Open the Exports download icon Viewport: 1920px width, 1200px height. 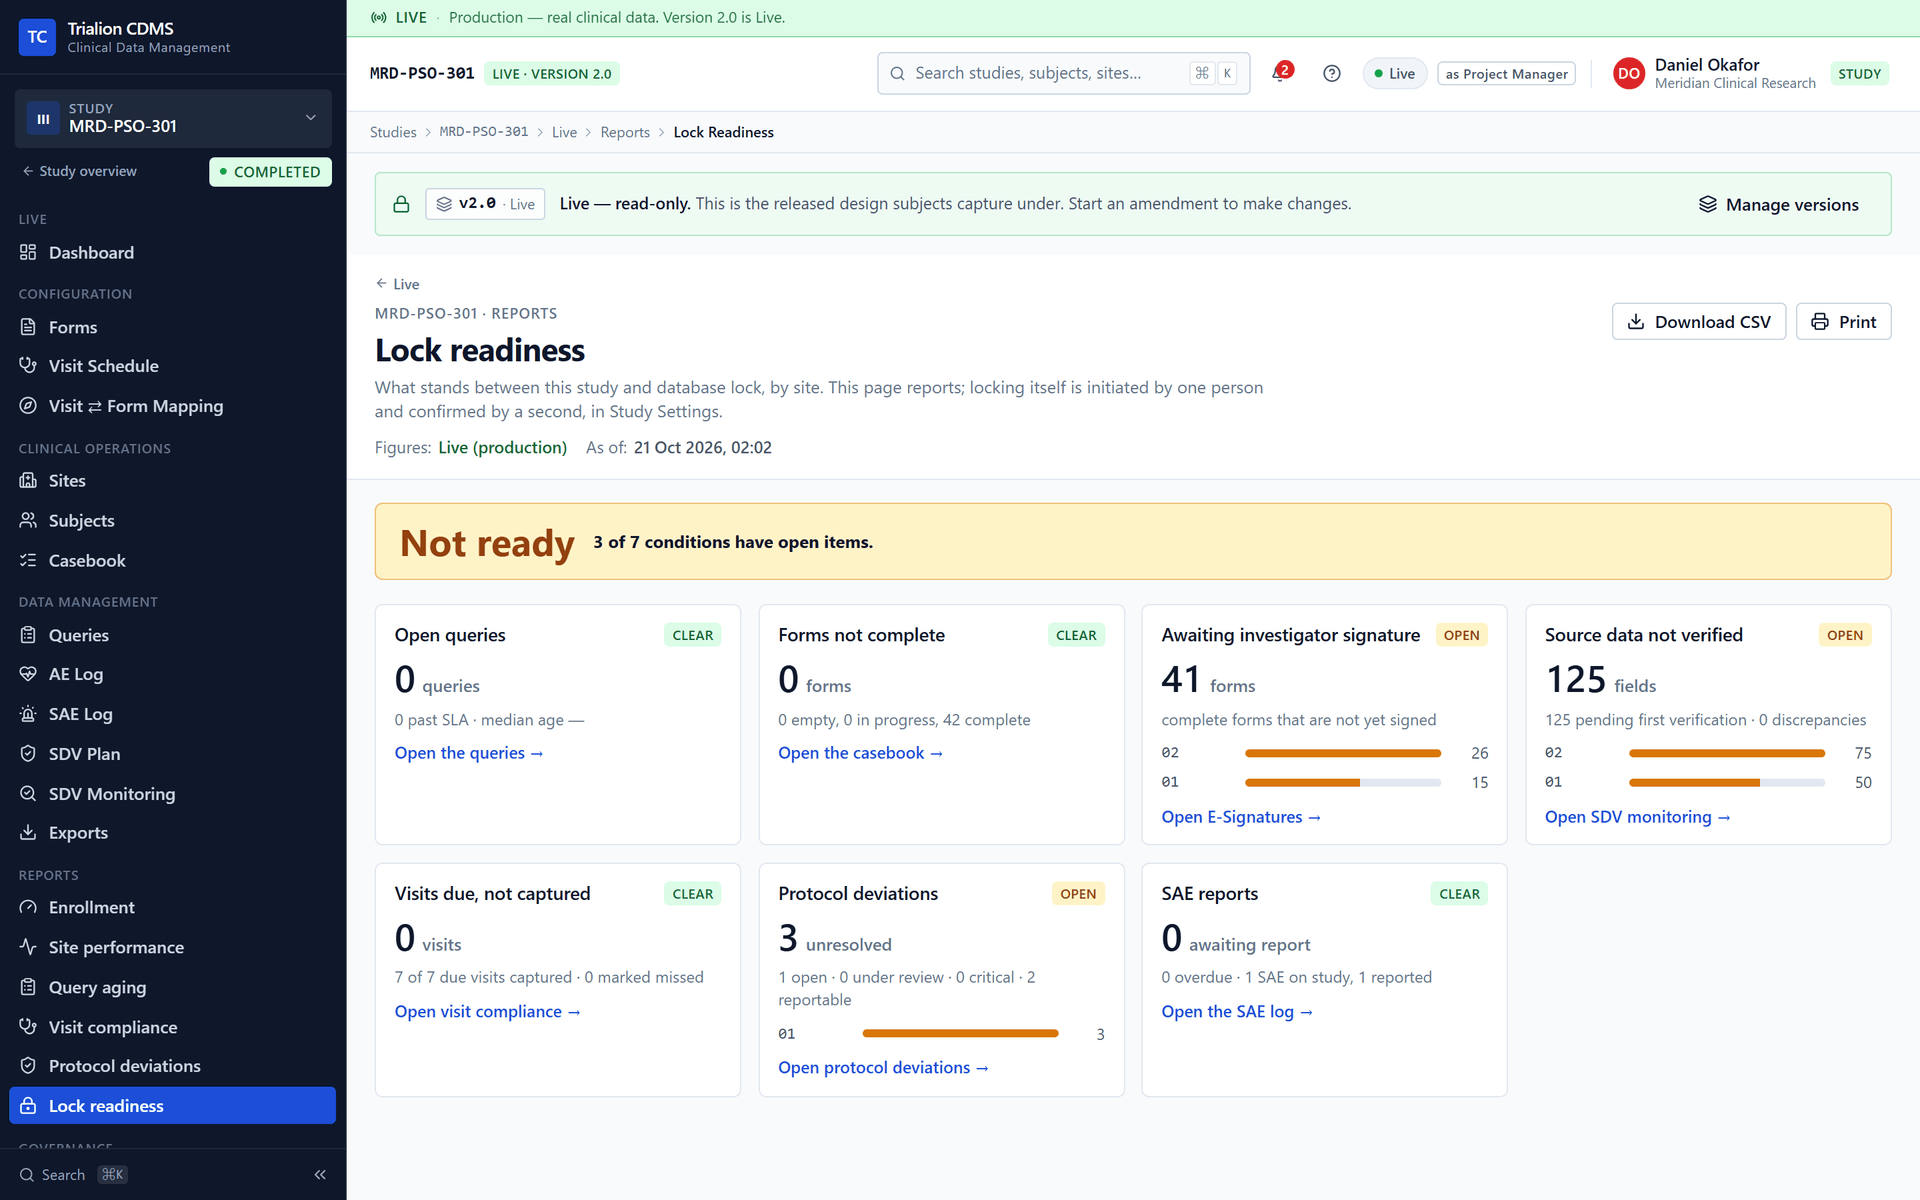click(28, 833)
